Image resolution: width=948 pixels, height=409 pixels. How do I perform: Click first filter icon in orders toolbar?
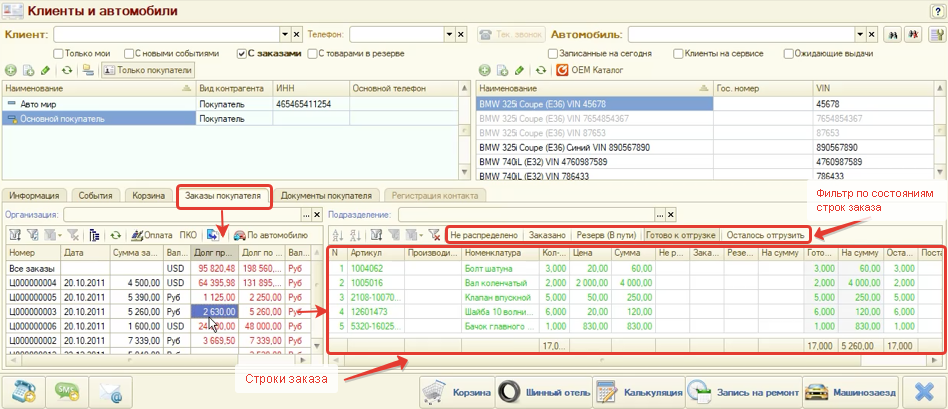[16, 235]
